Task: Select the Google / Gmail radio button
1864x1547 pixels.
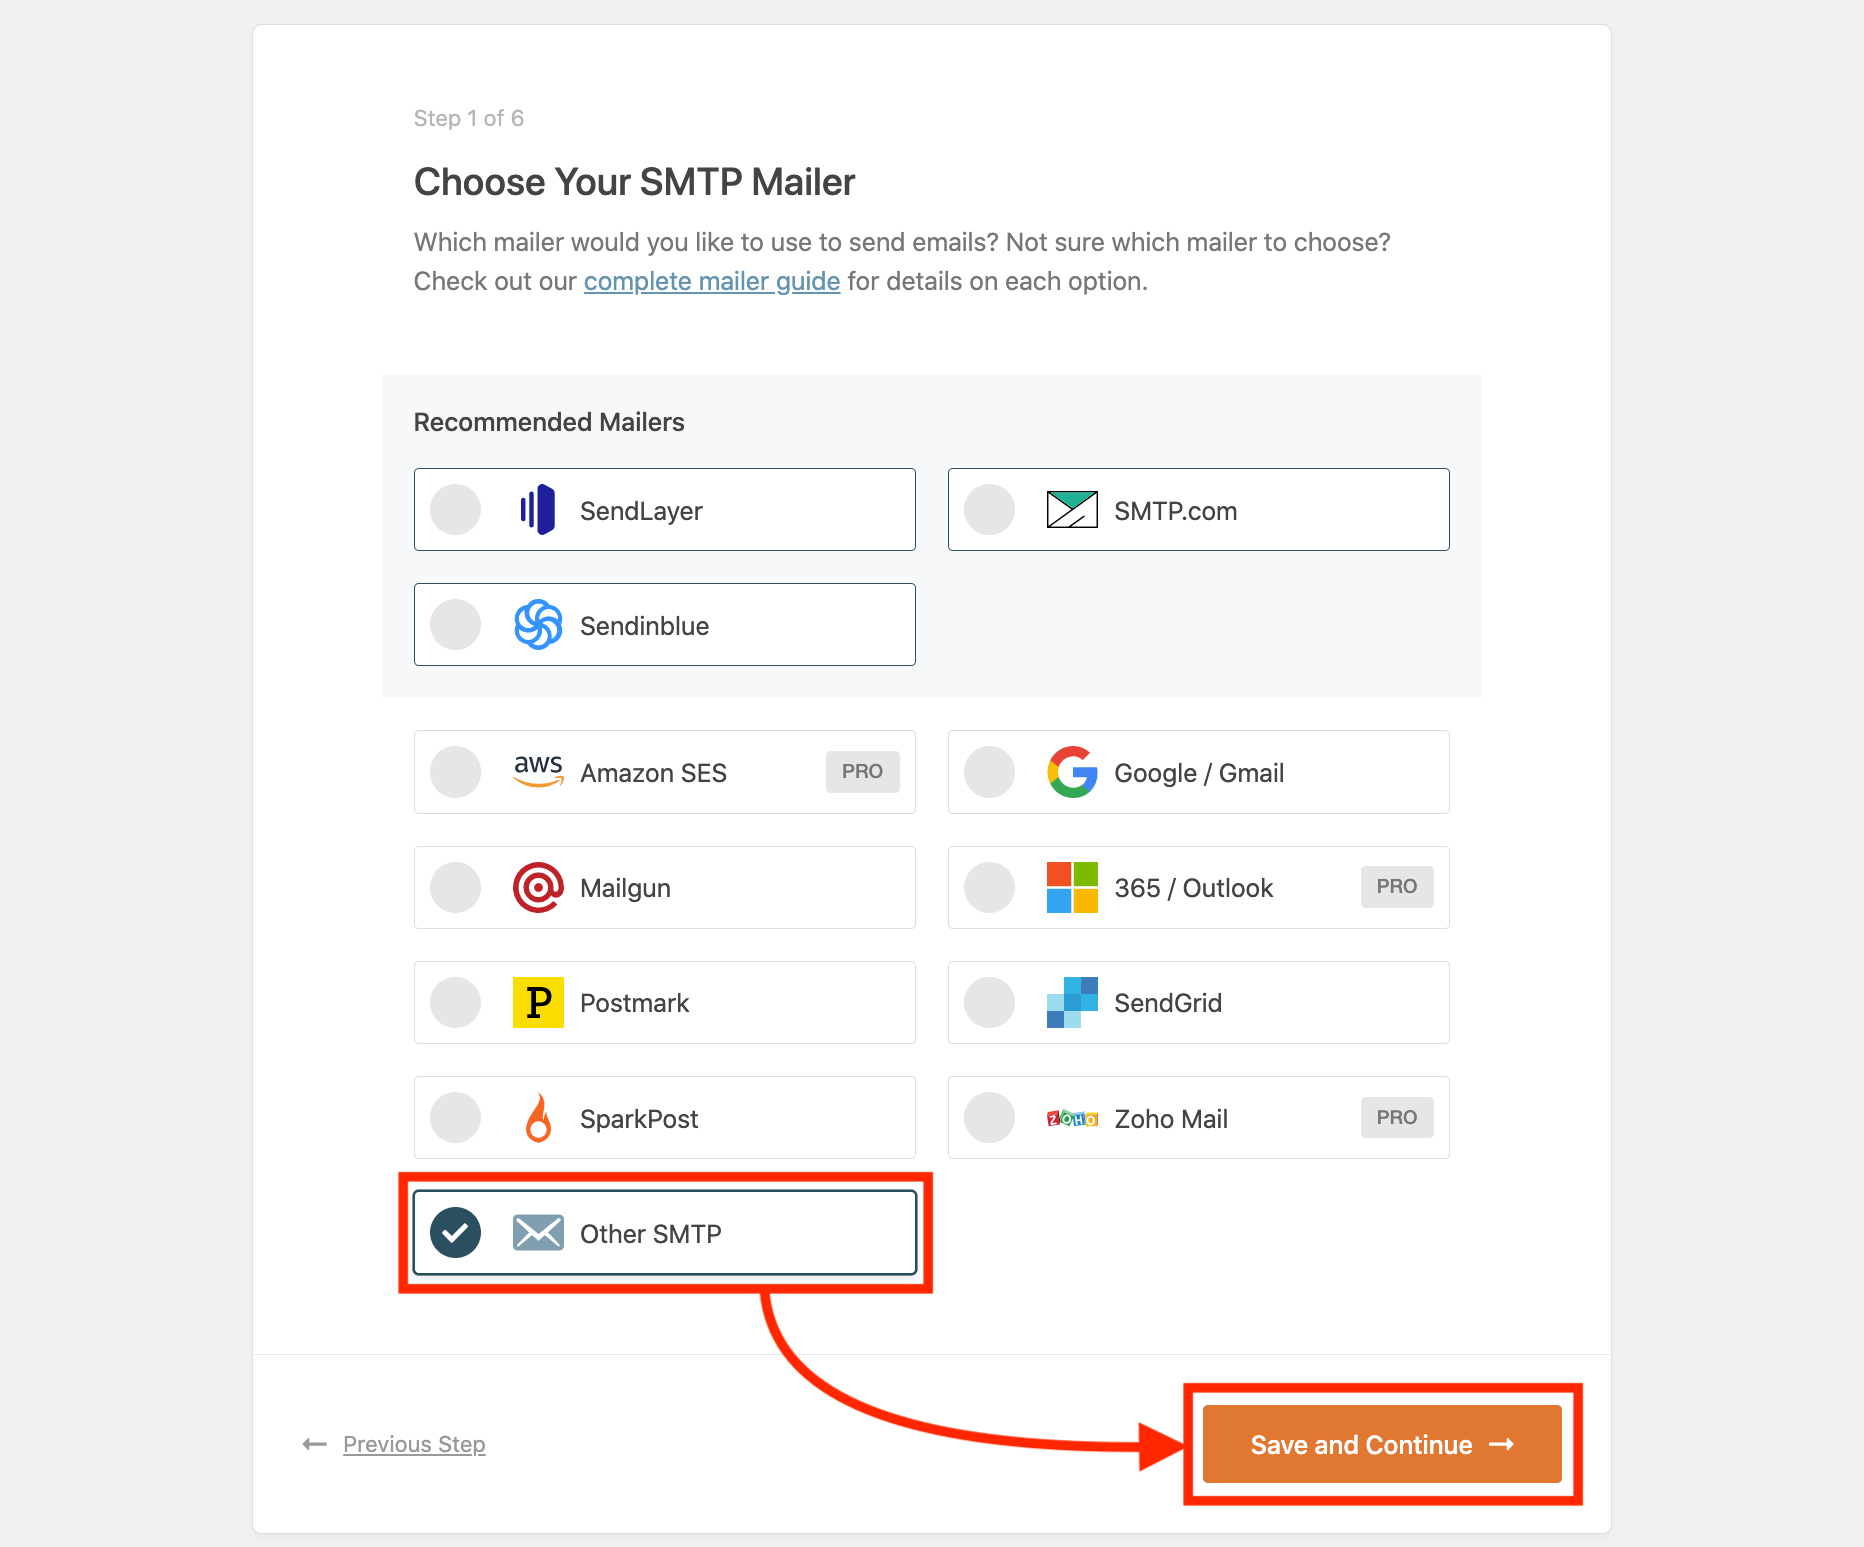Action: pos(989,772)
